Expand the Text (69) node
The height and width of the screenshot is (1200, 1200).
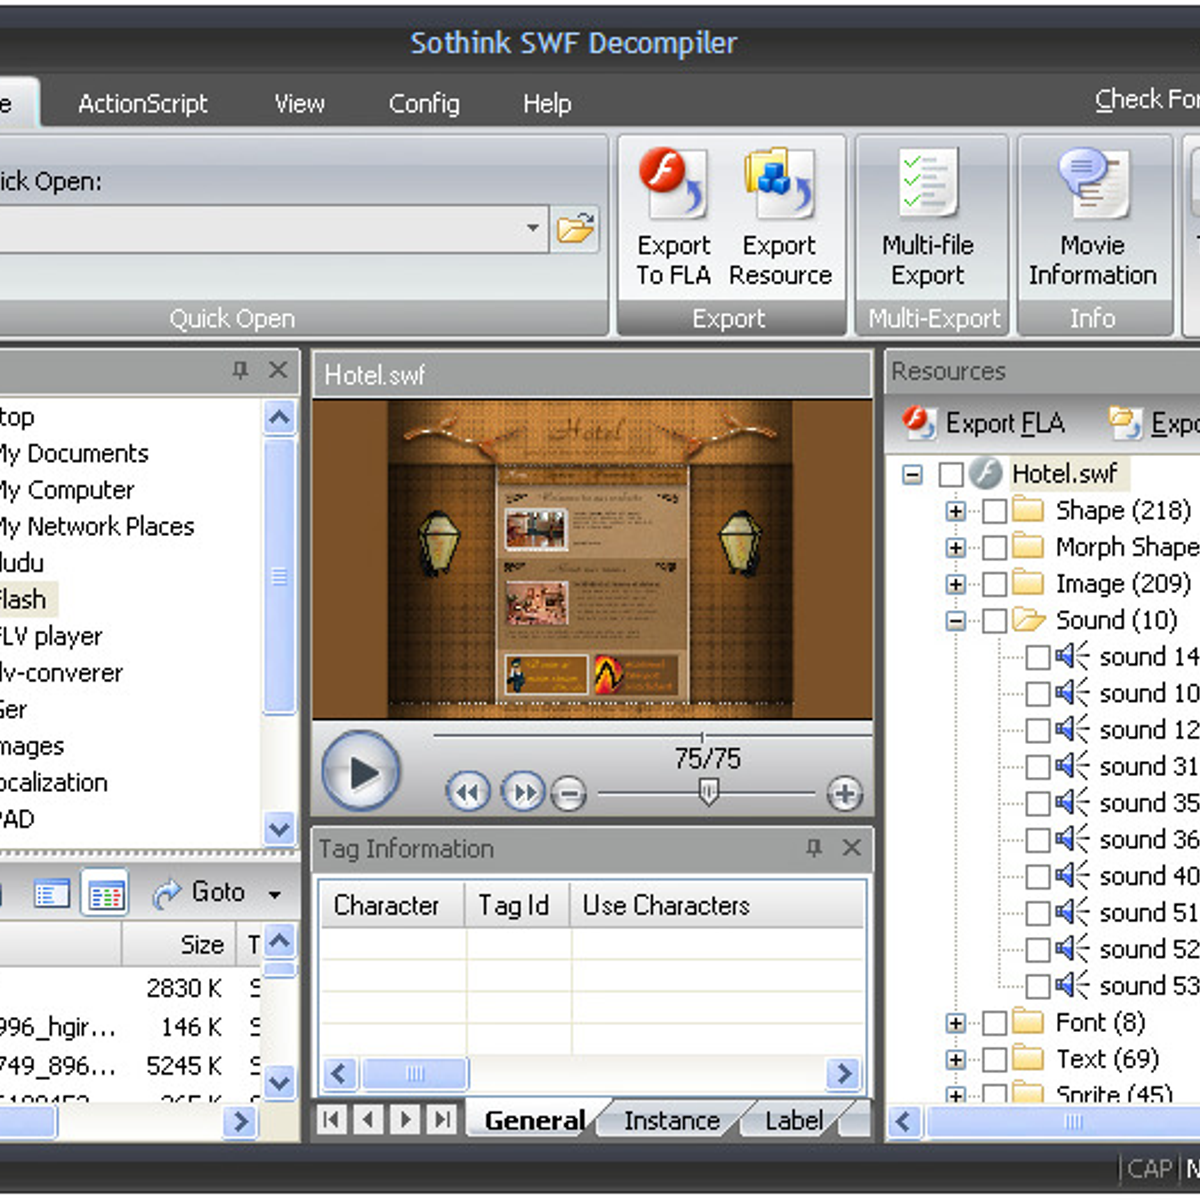point(956,1059)
